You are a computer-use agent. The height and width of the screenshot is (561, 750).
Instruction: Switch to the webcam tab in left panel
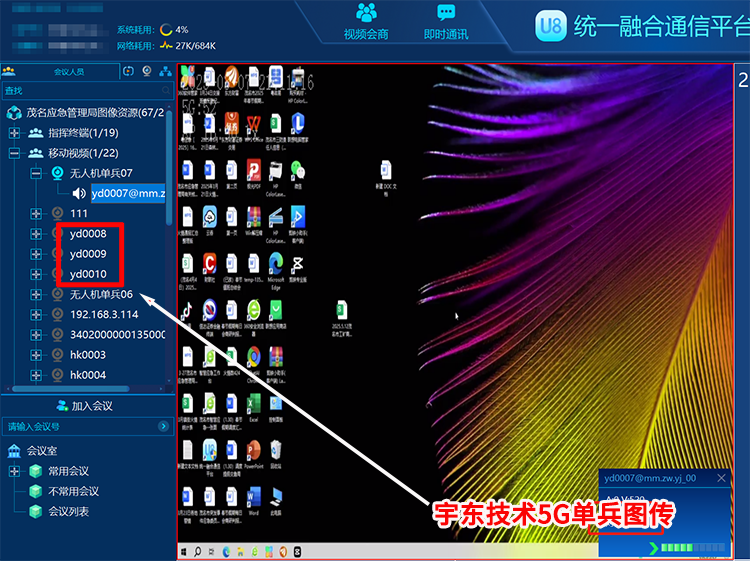(x=146, y=72)
